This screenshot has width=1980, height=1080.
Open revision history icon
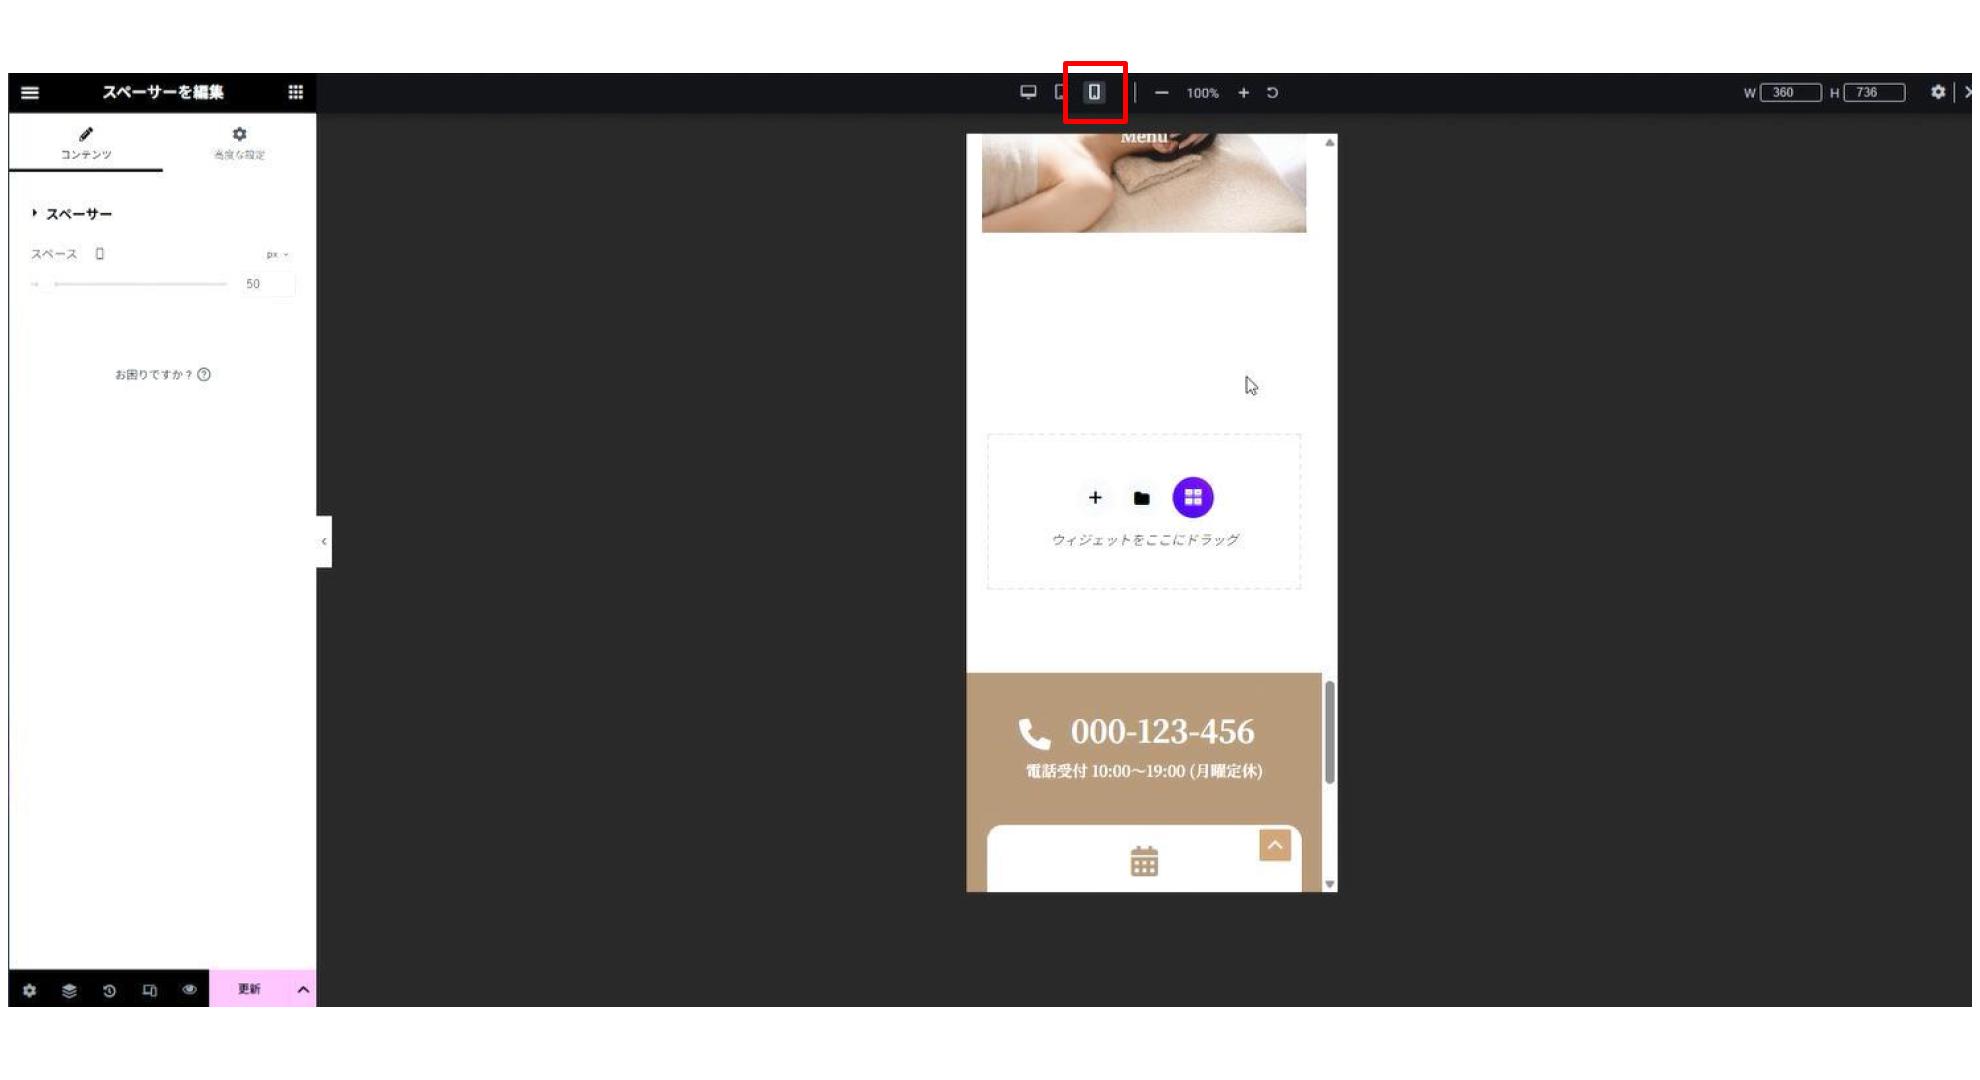(109, 990)
